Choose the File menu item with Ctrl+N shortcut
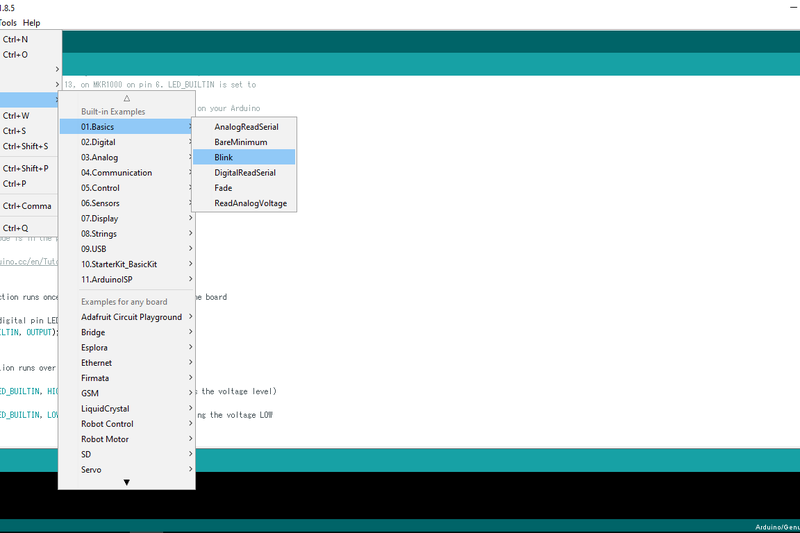This screenshot has height=533, width=800. [x=31, y=39]
